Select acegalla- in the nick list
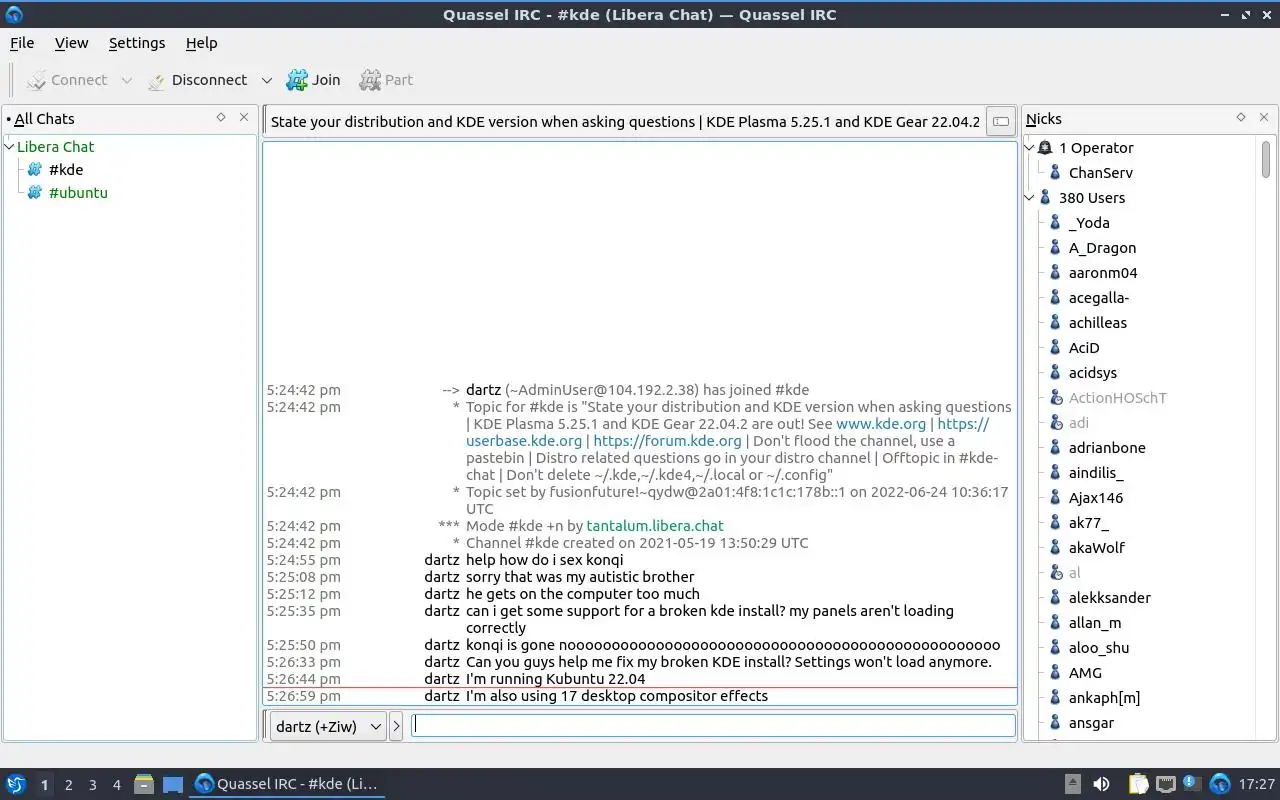 coord(1099,297)
